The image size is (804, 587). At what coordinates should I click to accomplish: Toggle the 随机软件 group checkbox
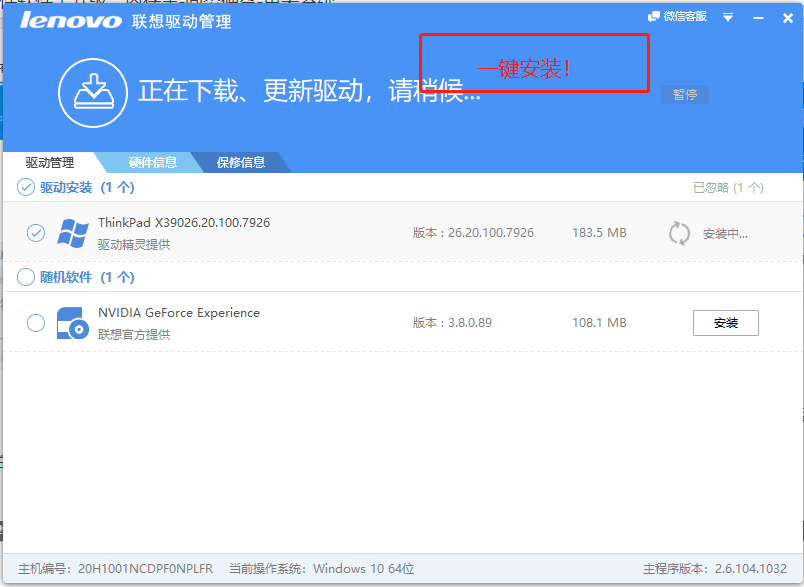(x=26, y=277)
